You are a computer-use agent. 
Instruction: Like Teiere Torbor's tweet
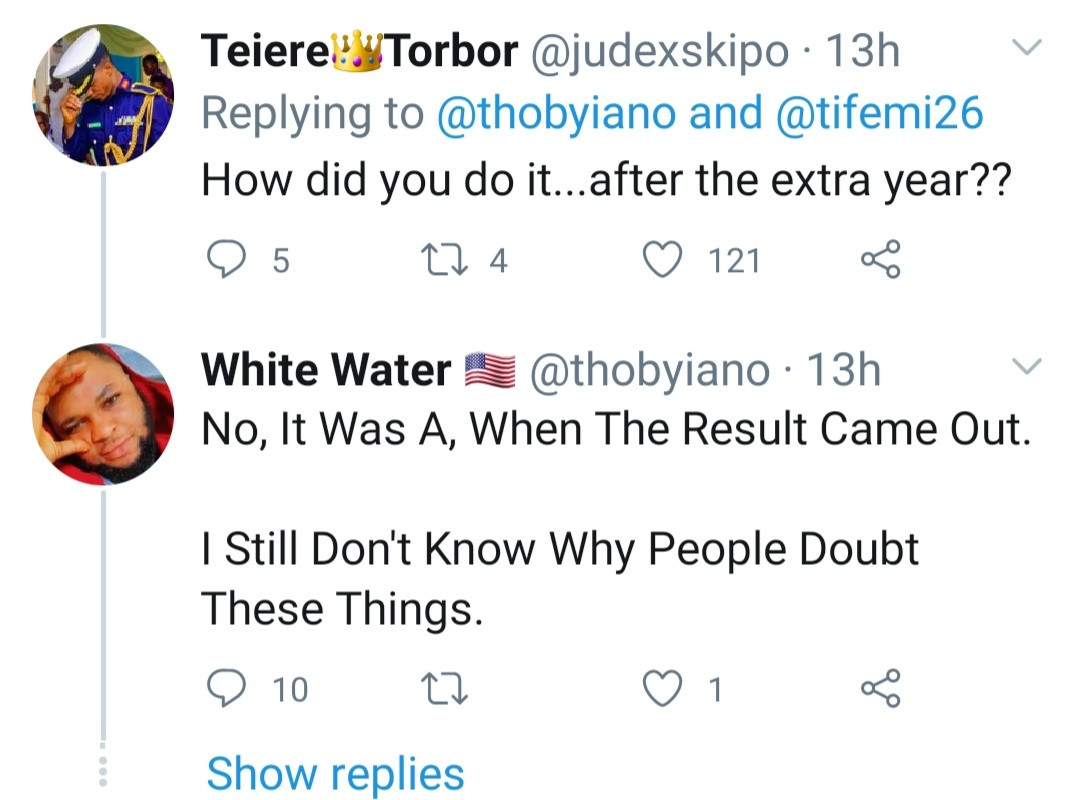click(x=660, y=261)
